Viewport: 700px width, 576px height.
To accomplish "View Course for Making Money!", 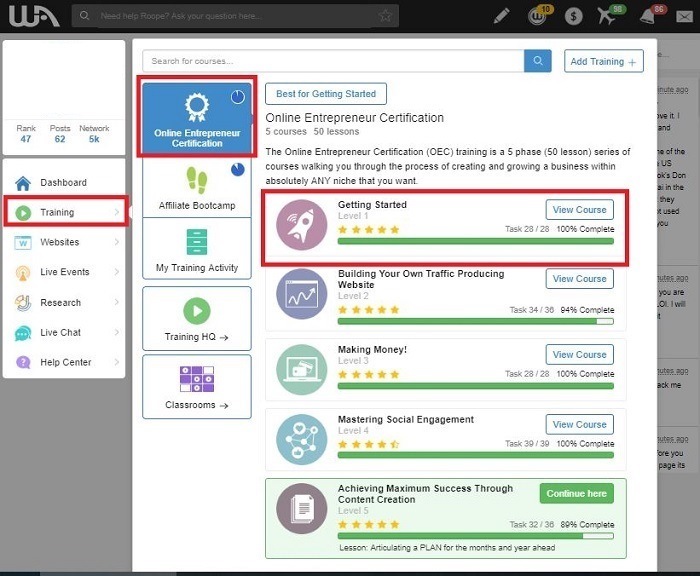I will [x=579, y=355].
